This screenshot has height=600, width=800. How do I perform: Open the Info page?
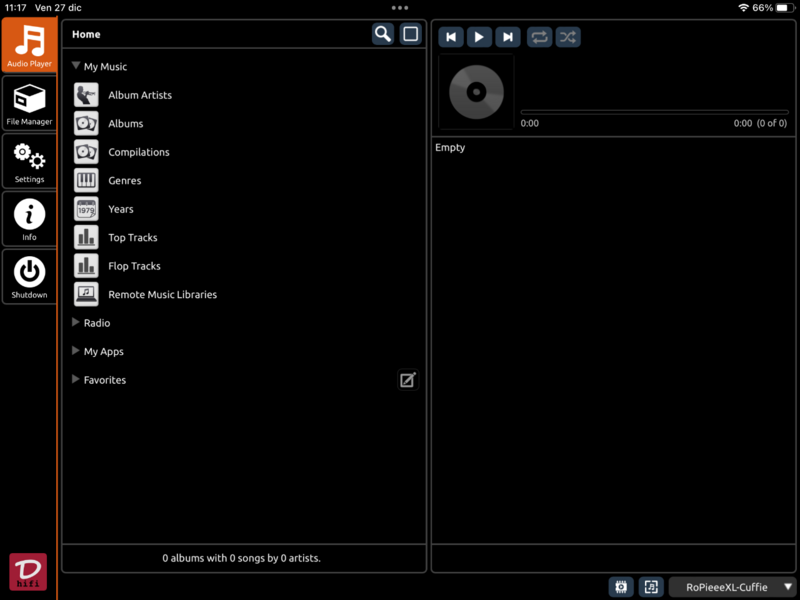pos(29,219)
